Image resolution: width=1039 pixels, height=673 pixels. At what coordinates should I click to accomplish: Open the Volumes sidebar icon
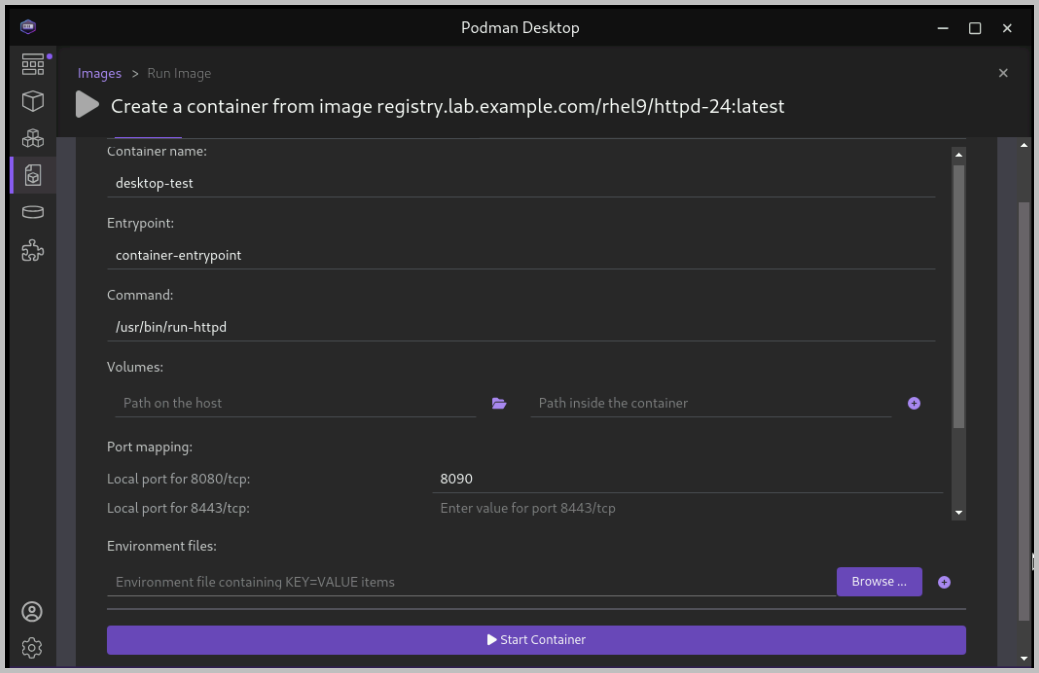[x=33, y=212]
